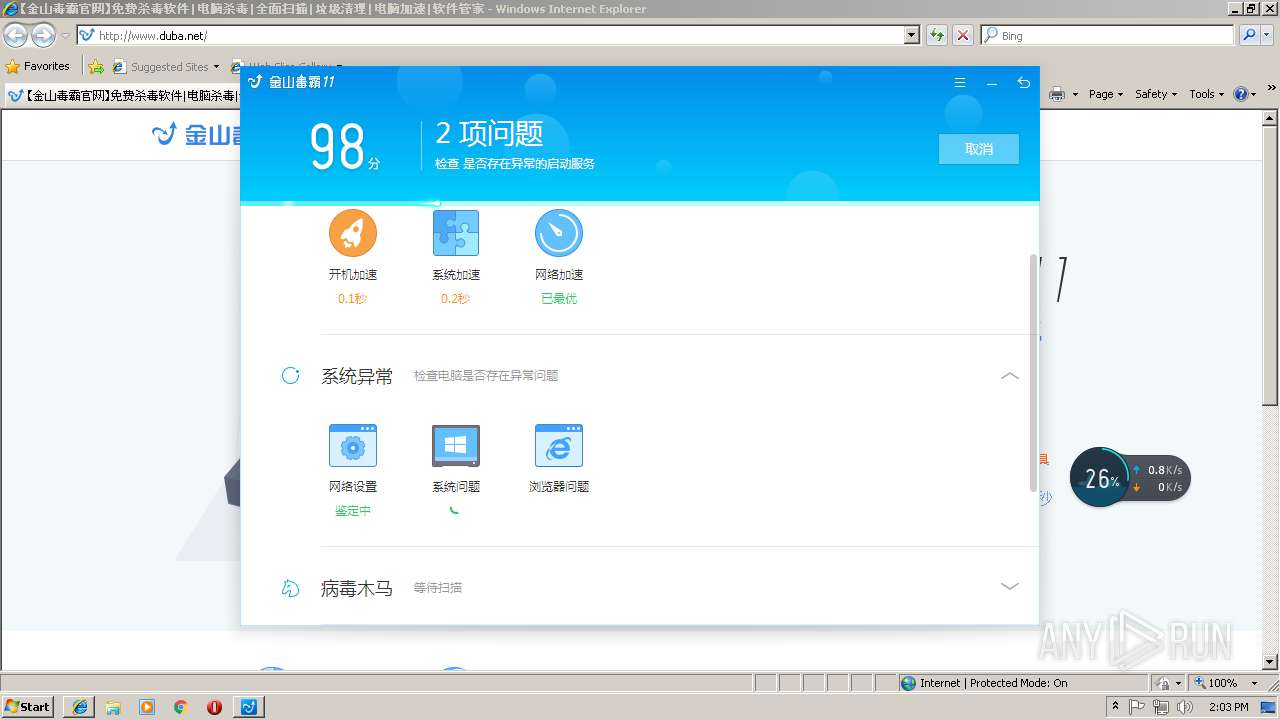Viewport: 1280px width, 720px height.
Task: Click the IE stop loading X button
Action: (962, 36)
